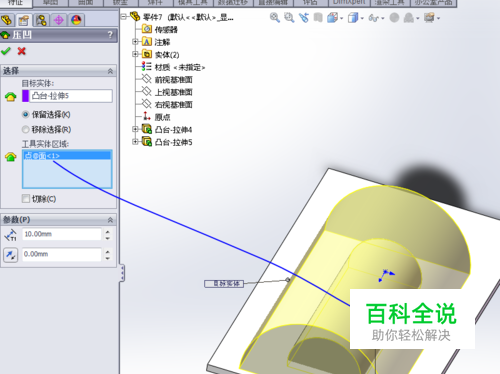The height and width of the screenshot is (374, 500).
Task: Open the display style dropdown arrow
Action: (362, 18)
